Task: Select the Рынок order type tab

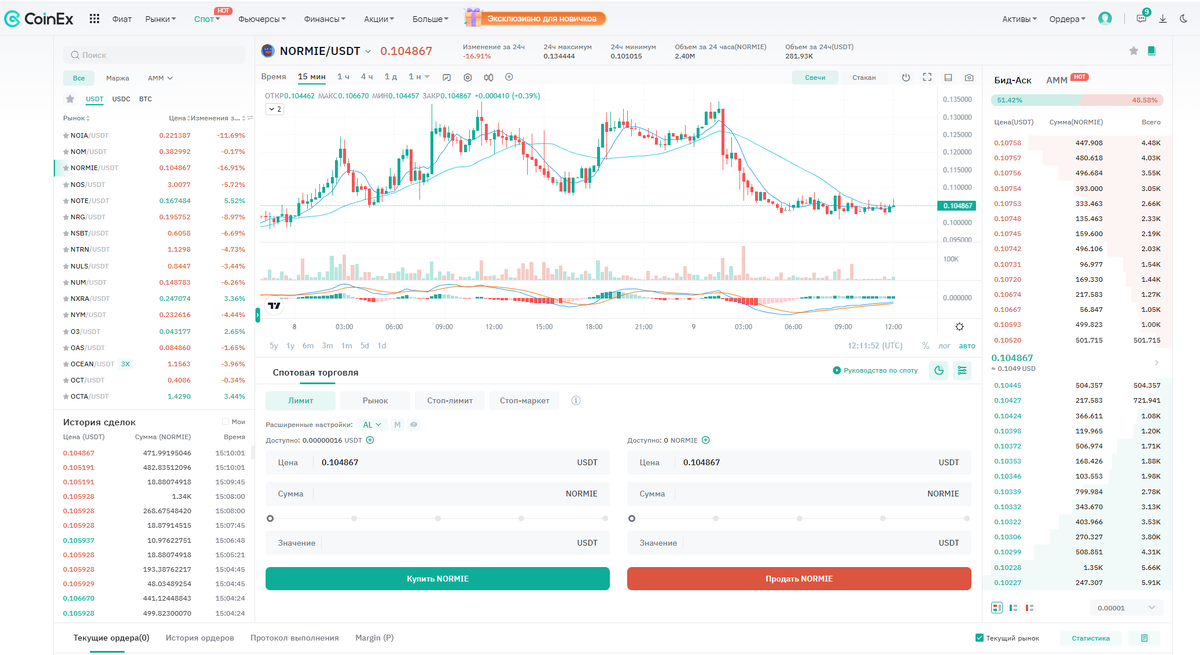Action: [375, 400]
